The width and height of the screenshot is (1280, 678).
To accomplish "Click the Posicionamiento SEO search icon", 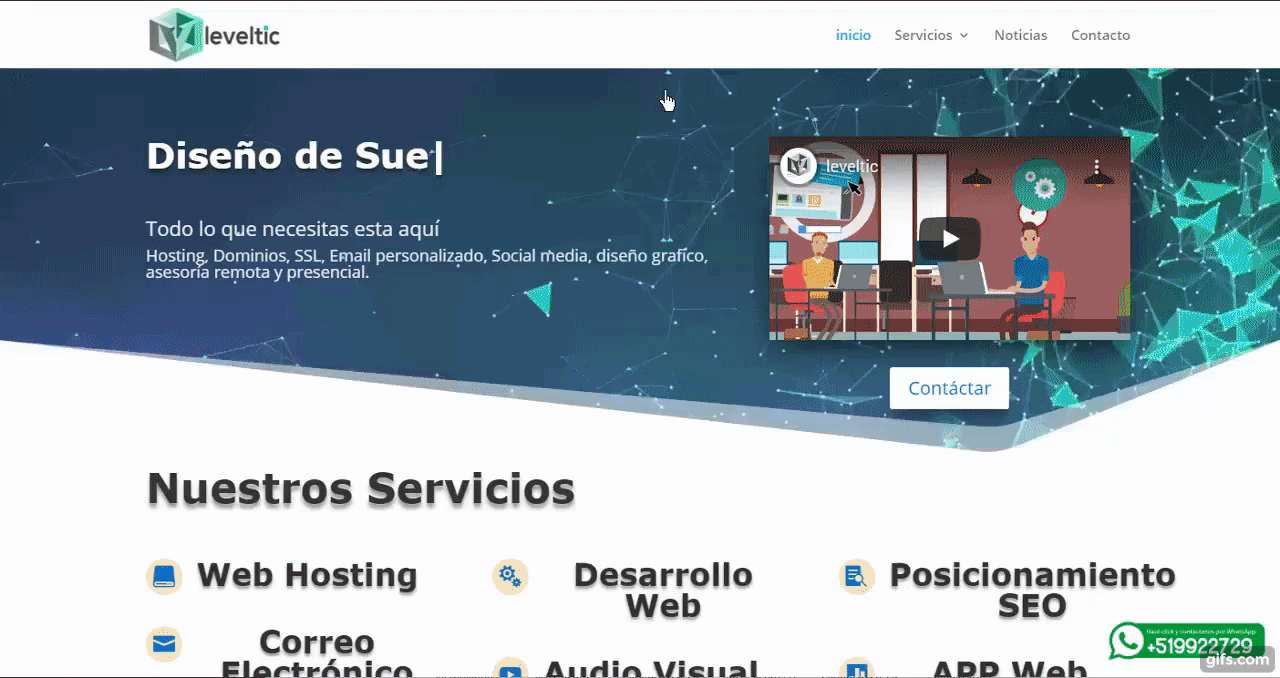I will (856, 577).
